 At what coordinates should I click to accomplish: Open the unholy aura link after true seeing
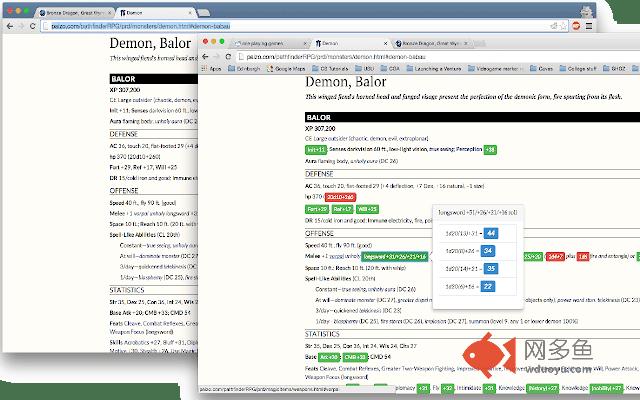coord(382,289)
